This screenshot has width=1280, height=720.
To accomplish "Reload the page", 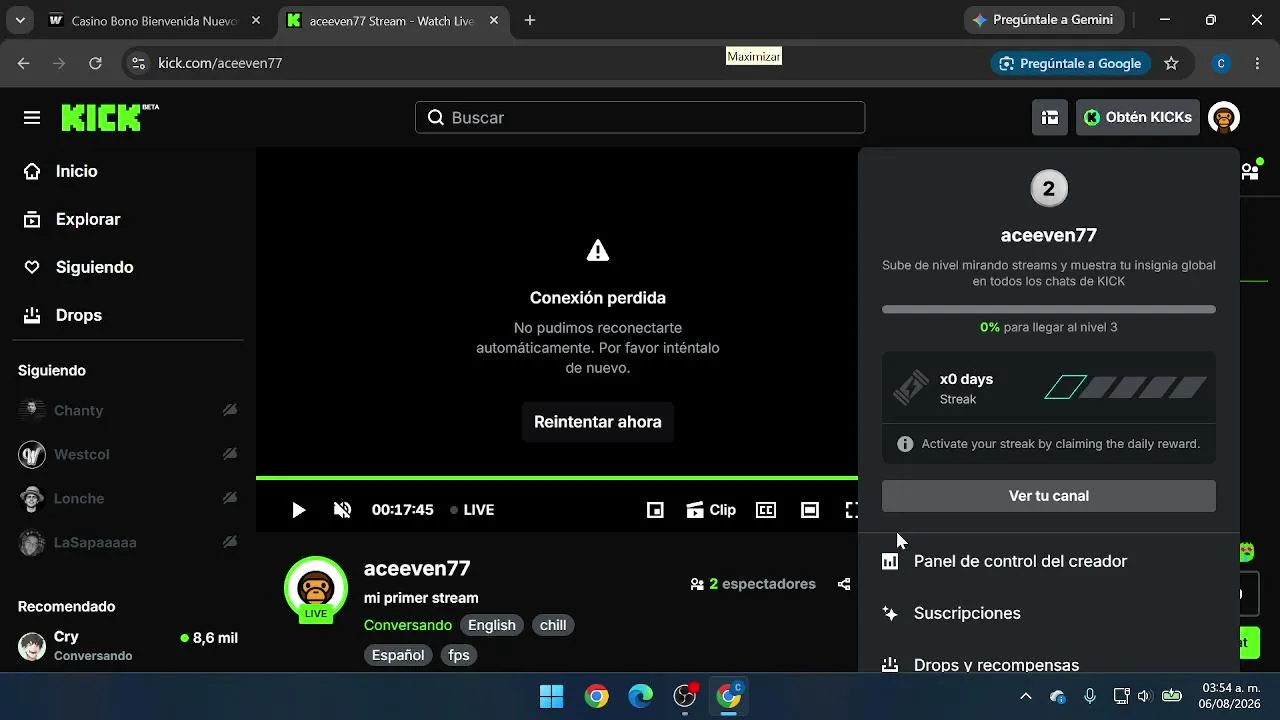I will [95, 63].
